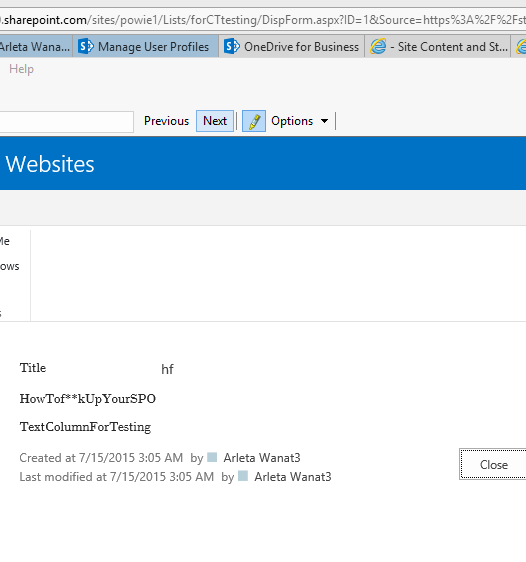
Task: Click SharePoint icon on Manage User Profiles tab
Action: coord(86,47)
